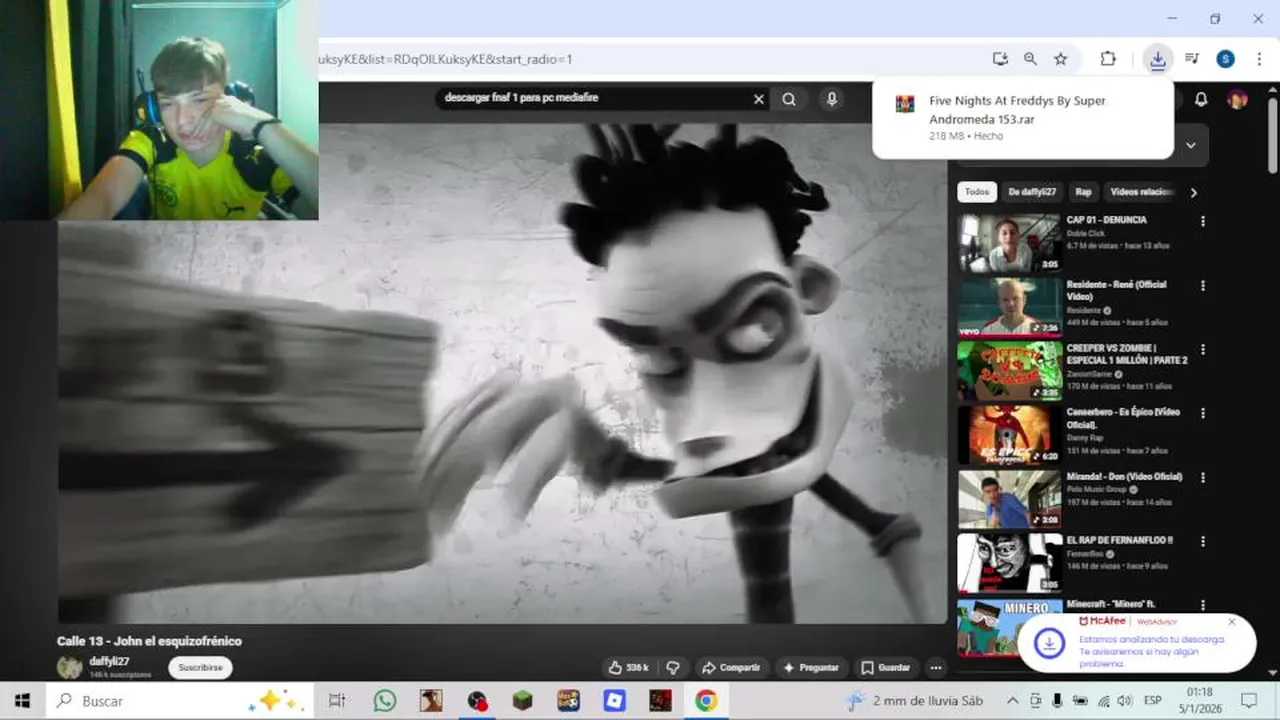
Task: Open CAP 01 - DENUNCIA video thumbnail
Action: pos(1010,243)
